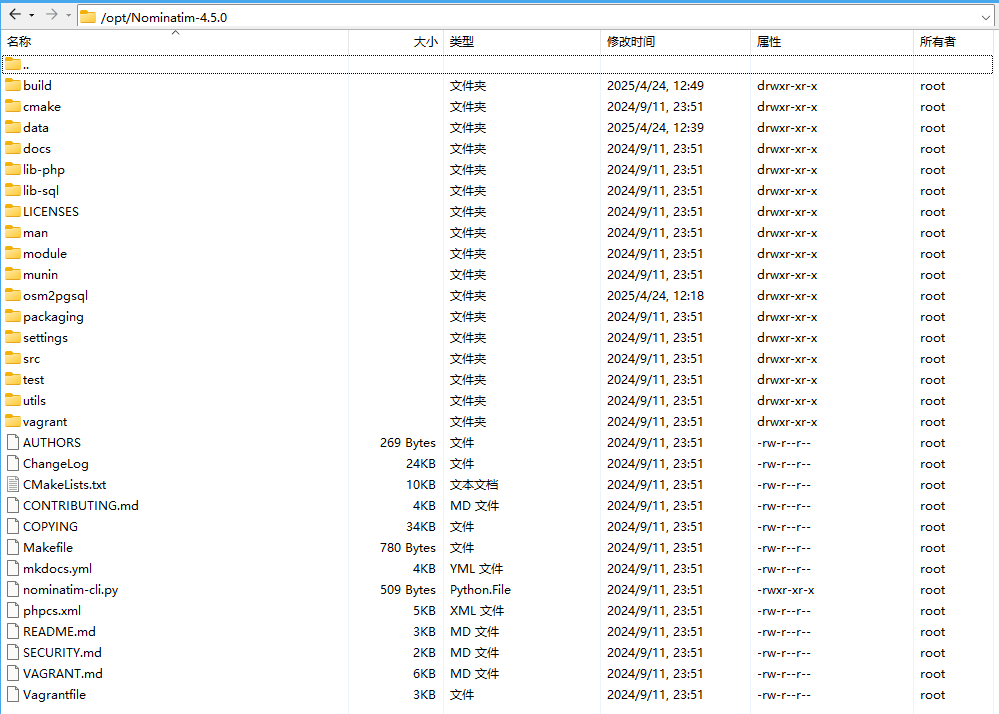This screenshot has width=999, height=714.
Task: Click the 10KB size of CMakeLists.txt
Action: coord(420,485)
